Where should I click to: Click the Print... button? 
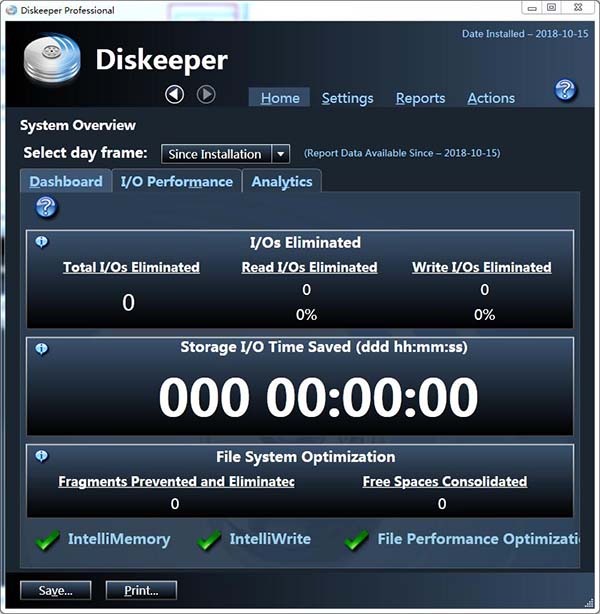[x=141, y=590]
